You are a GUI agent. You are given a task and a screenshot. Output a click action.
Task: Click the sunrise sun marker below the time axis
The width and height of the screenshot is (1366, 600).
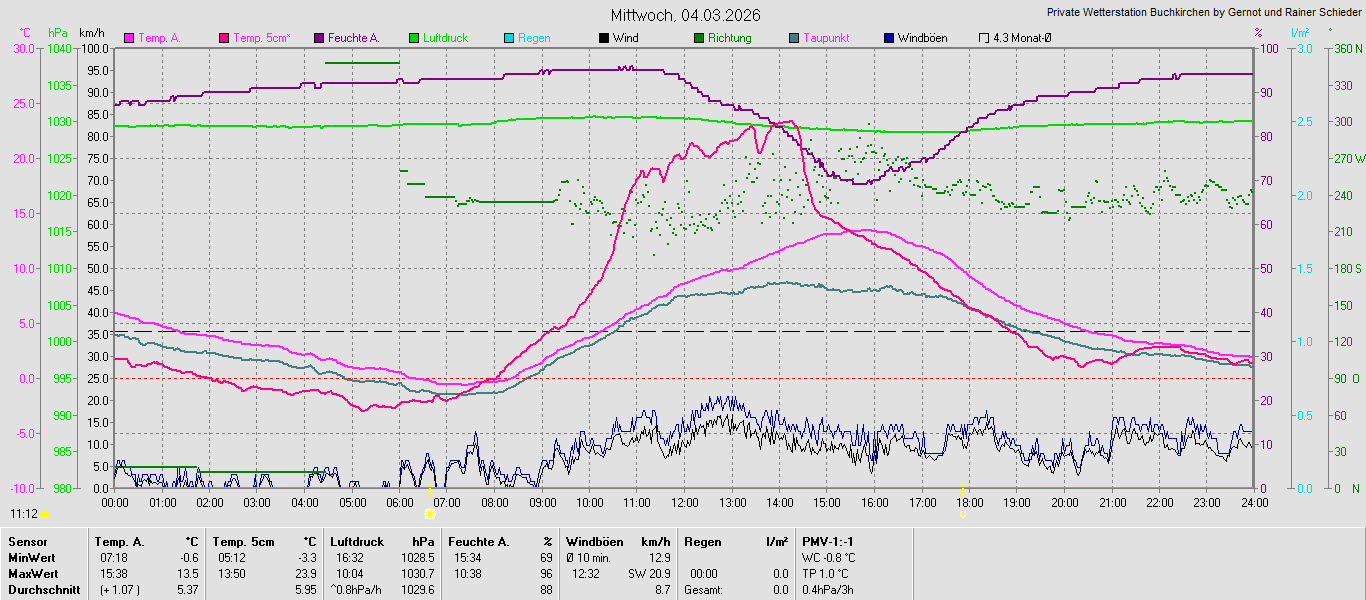430,514
